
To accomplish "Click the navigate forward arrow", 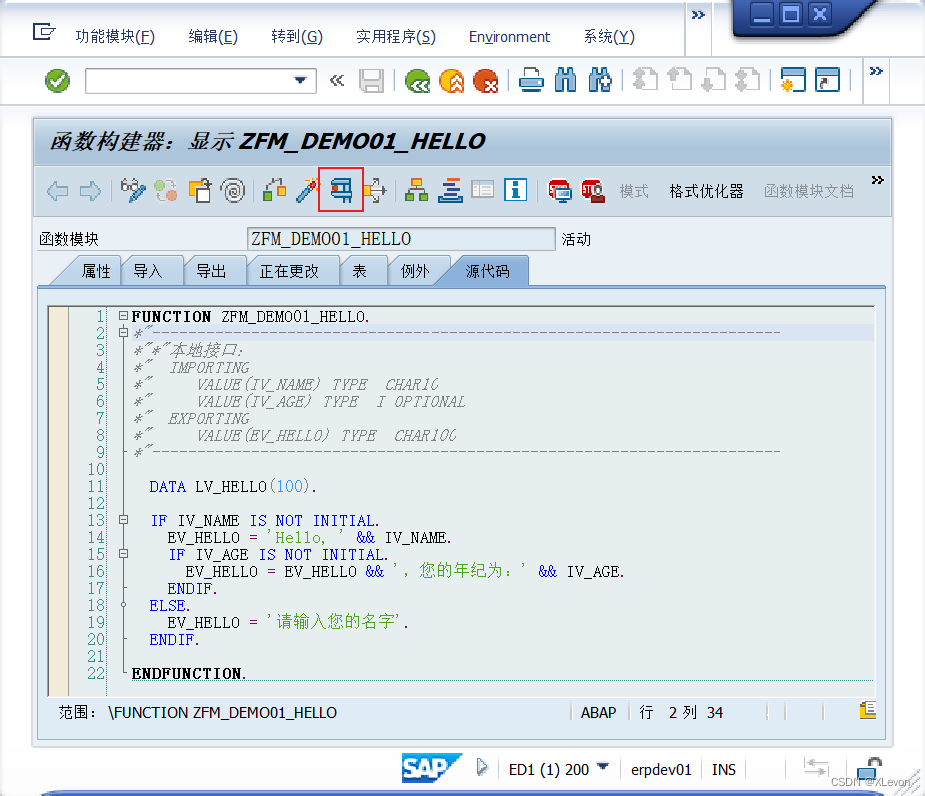I will [x=90, y=191].
